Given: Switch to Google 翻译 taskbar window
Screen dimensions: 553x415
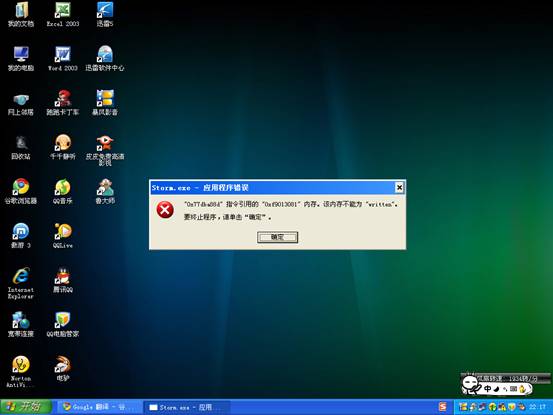Looking at the screenshot, I should click(x=99, y=407).
